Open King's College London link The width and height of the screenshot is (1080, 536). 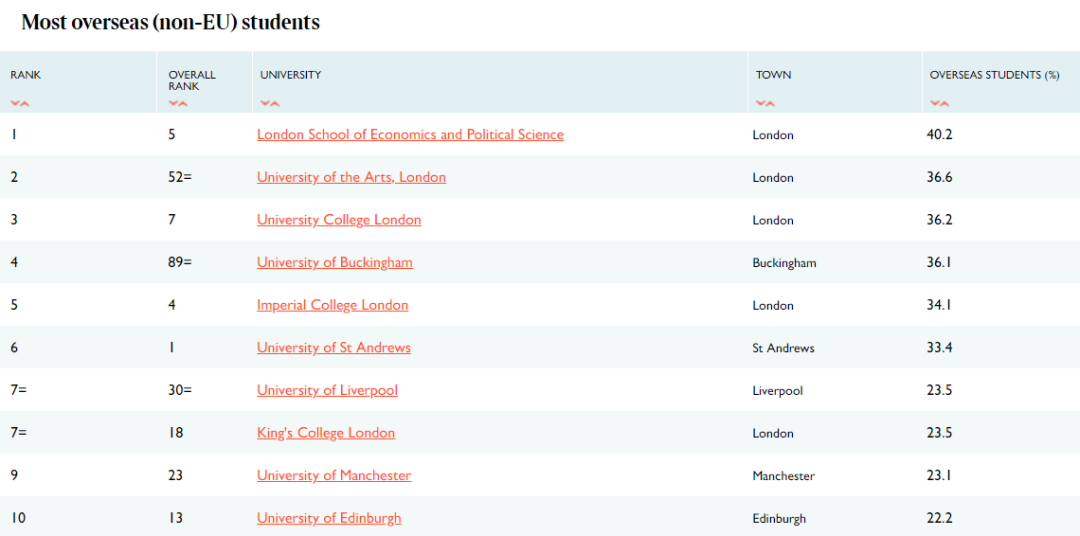tap(325, 433)
